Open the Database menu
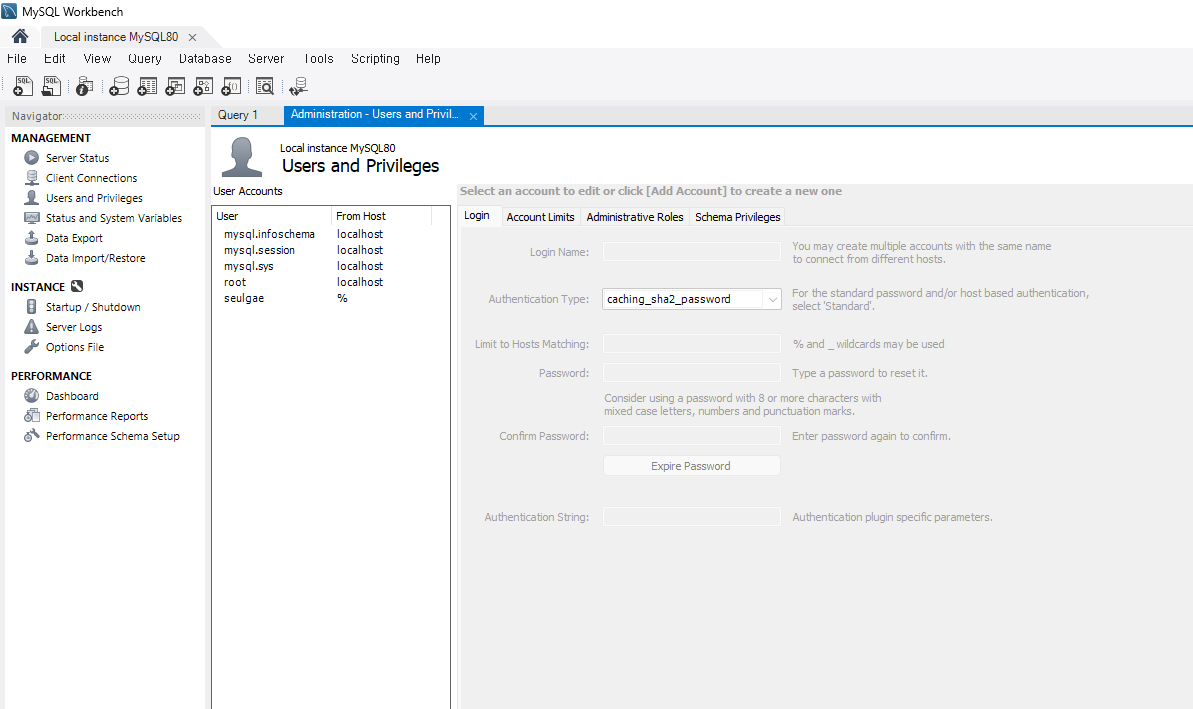The image size is (1193, 709). (205, 59)
